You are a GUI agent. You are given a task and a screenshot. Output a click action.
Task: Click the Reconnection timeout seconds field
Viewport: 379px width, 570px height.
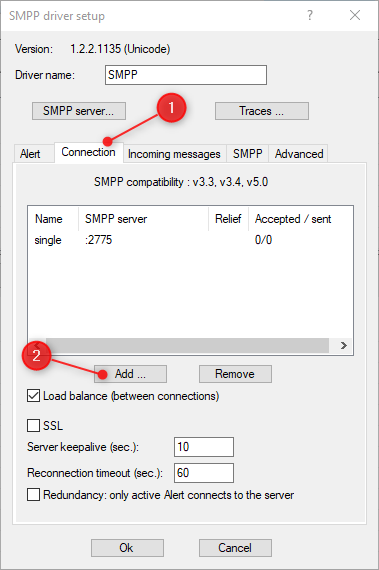click(x=204, y=473)
